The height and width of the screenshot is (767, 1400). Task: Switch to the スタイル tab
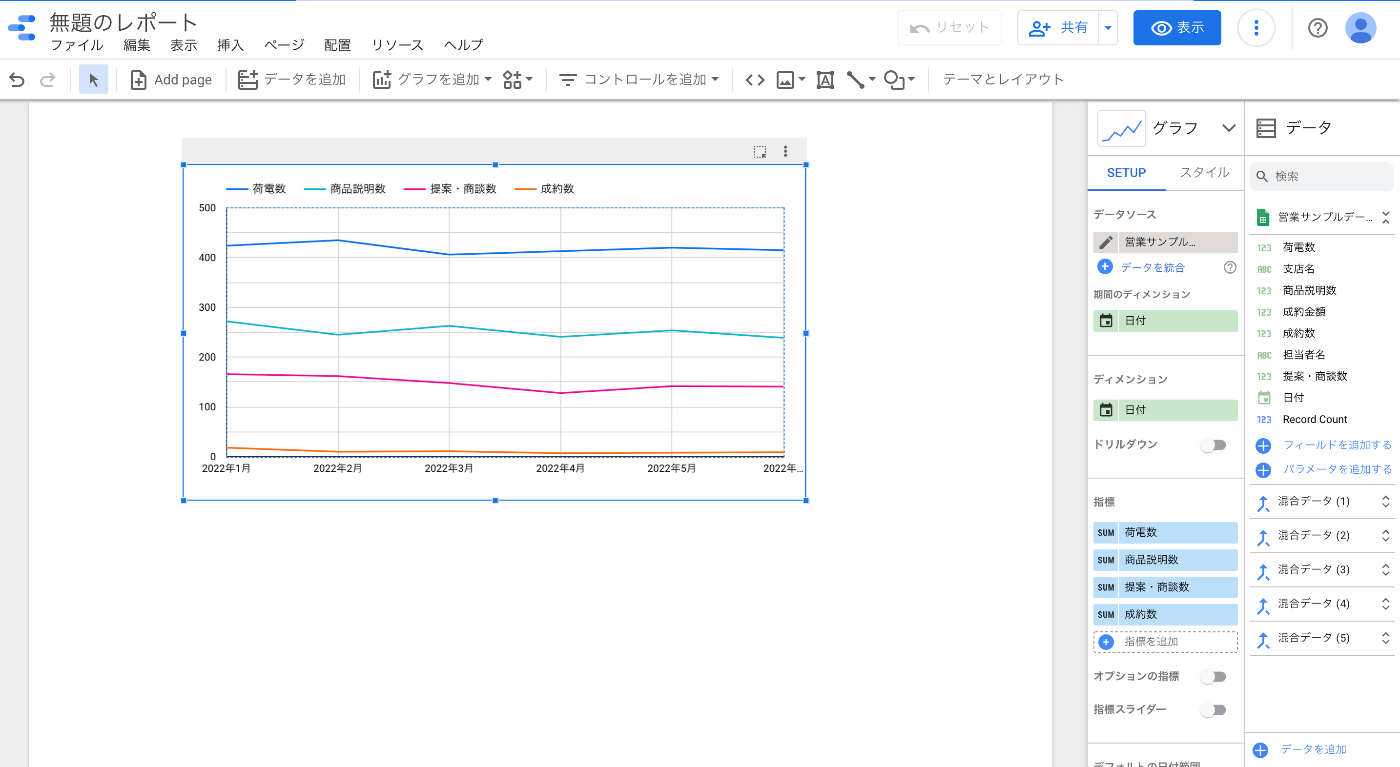coord(1205,173)
